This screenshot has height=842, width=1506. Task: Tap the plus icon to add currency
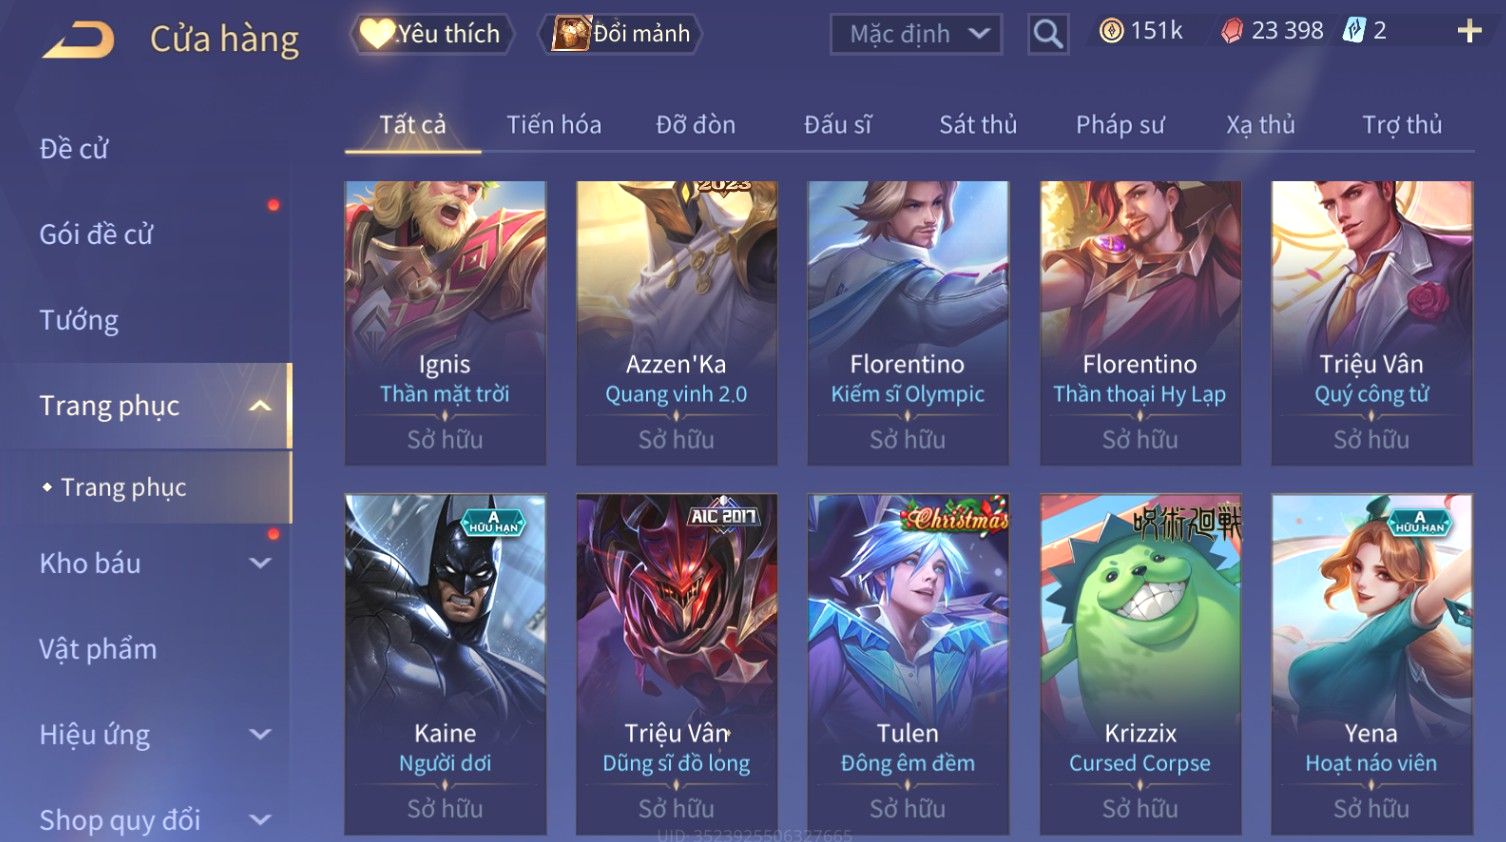1469,32
